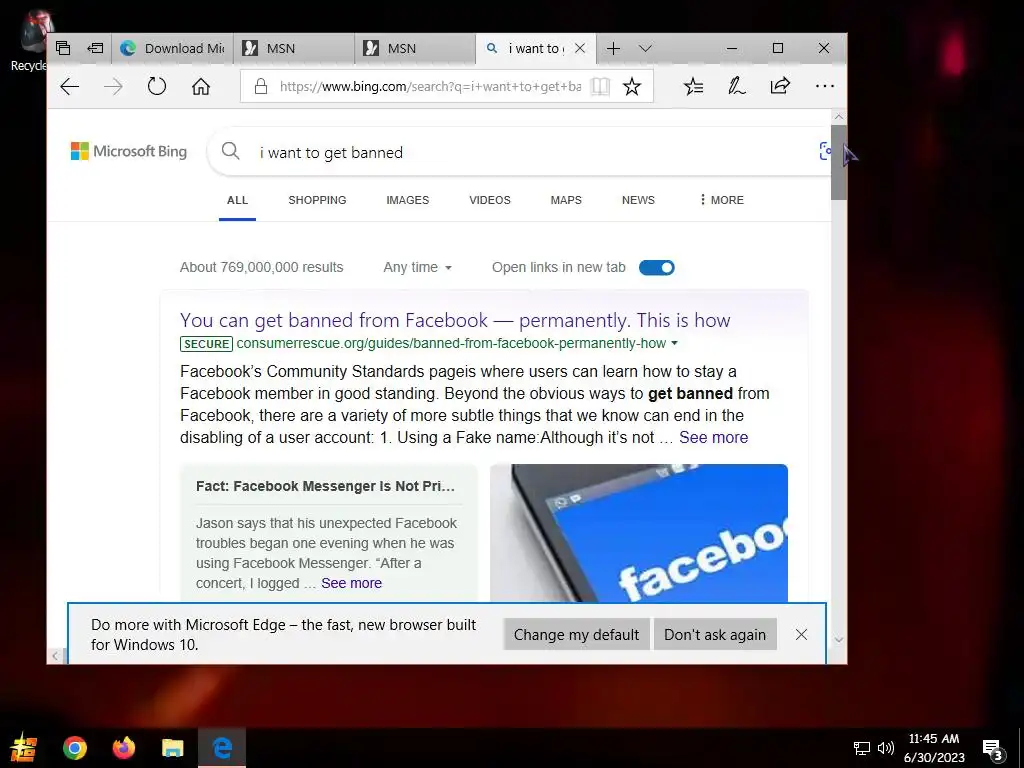Screen dimensions: 1024x768
Task: Select the NEWS results tab
Action: tap(638, 200)
